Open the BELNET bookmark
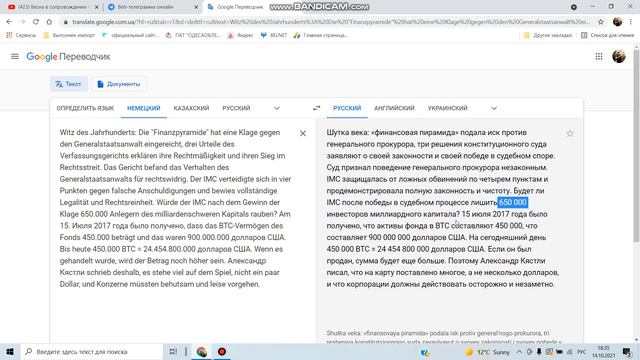The image size is (640, 360). click(x=274, y=35)
